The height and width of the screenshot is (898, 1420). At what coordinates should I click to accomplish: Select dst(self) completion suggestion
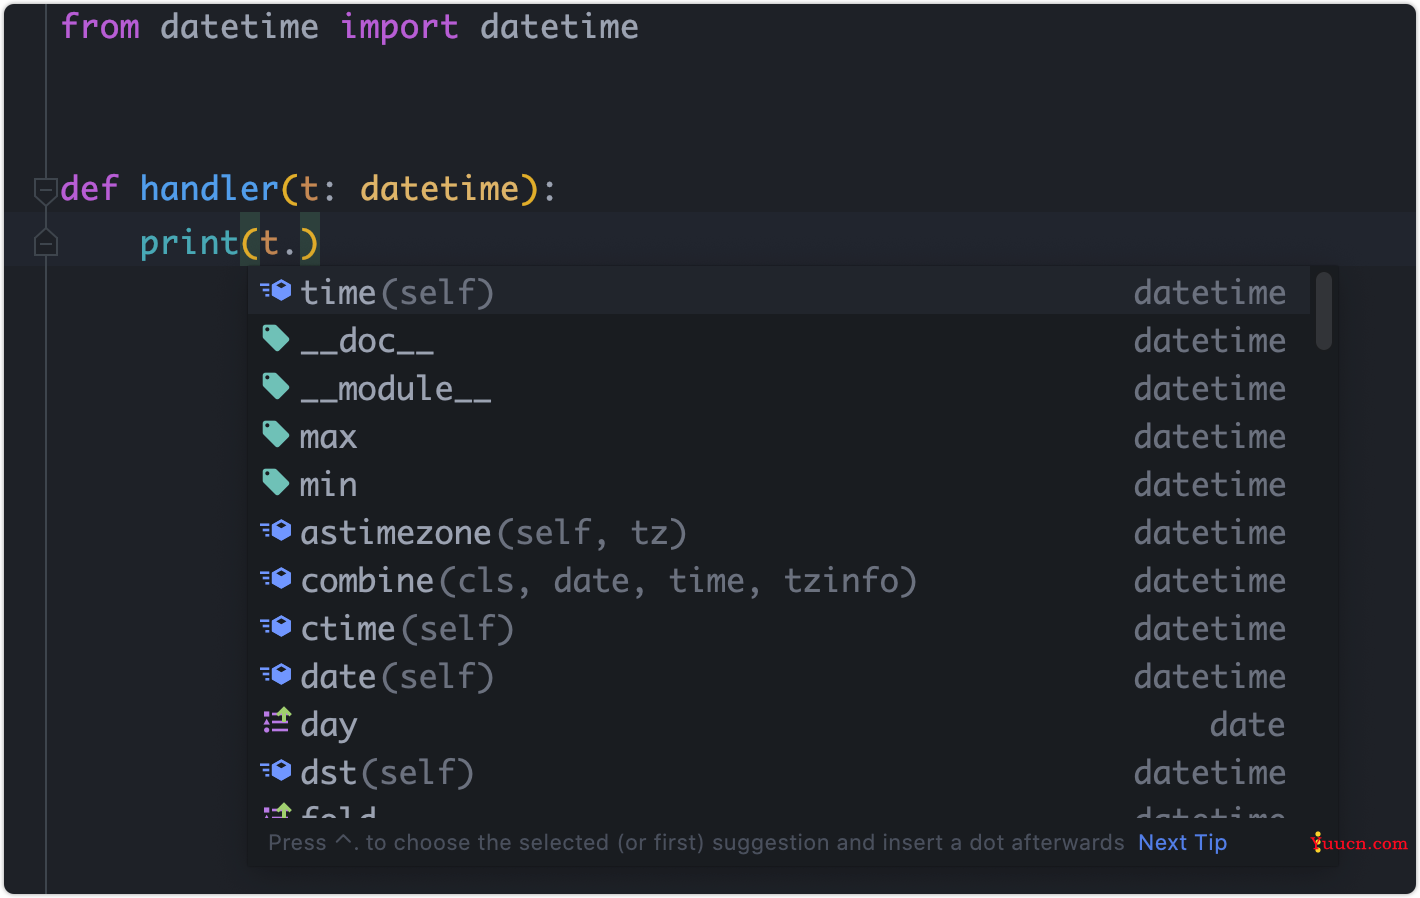pos(778,772)
